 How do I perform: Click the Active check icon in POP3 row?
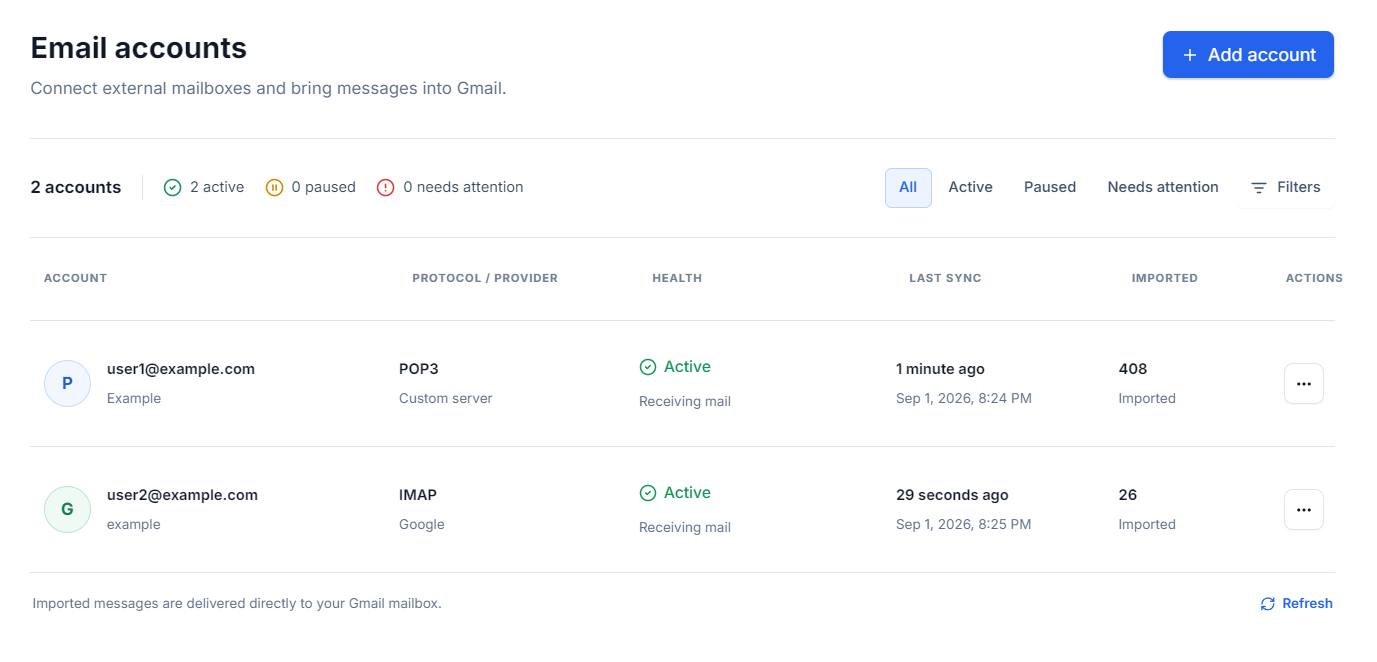(648, 367)
